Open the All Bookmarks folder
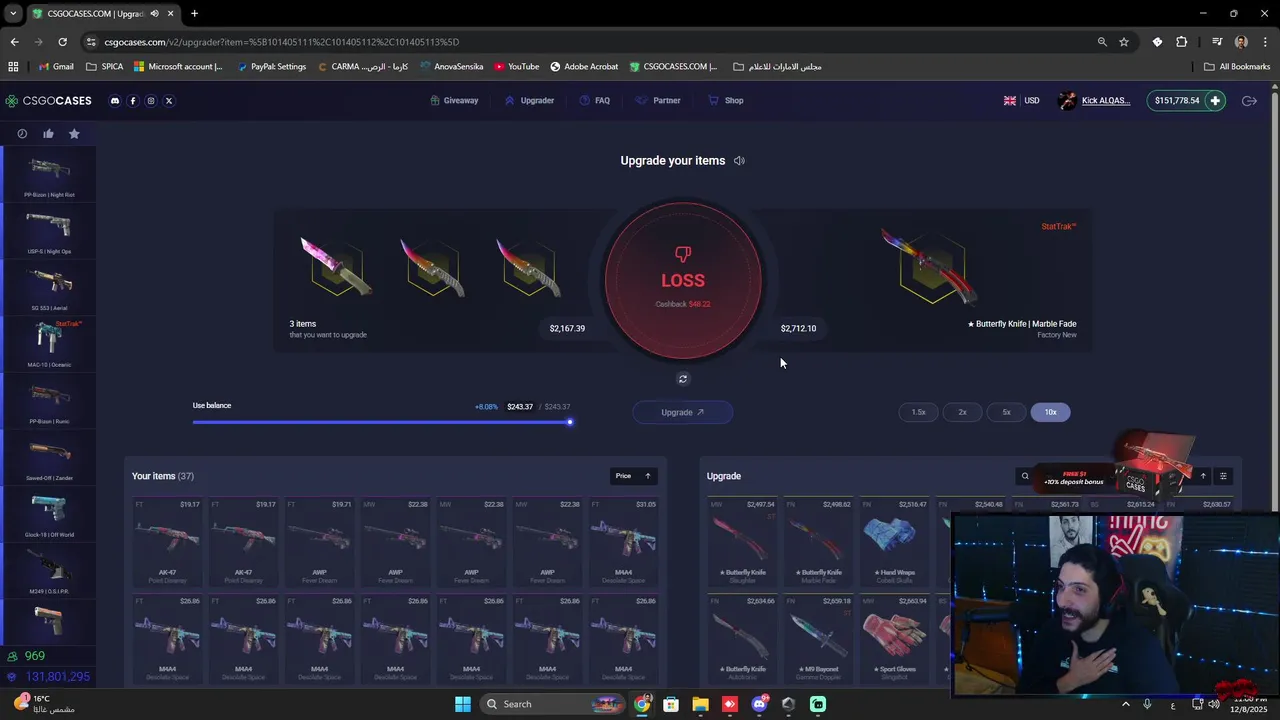Screen dimensions: 1280x720 pyautogui.click(x=1237, y=67)
